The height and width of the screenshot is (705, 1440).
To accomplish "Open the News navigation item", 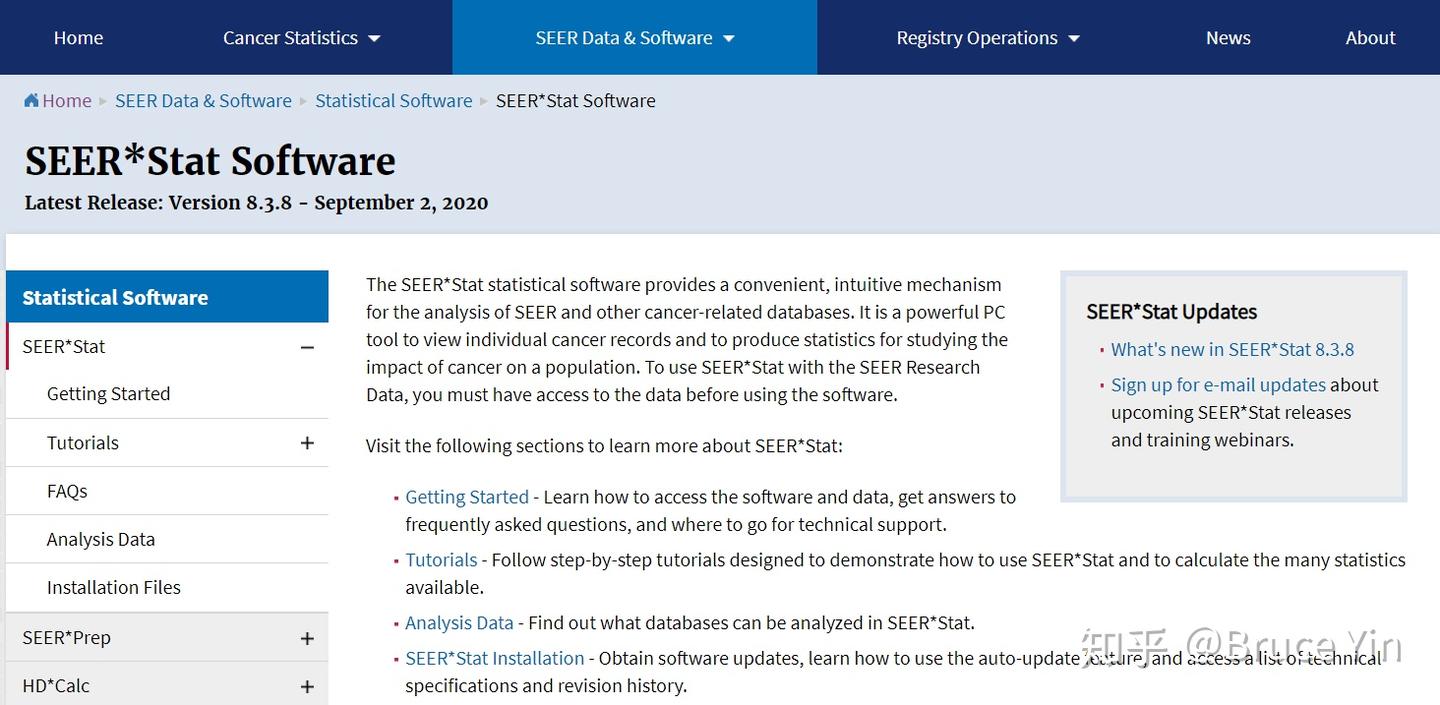I will pyautogui.click(x=1228, y=38).
